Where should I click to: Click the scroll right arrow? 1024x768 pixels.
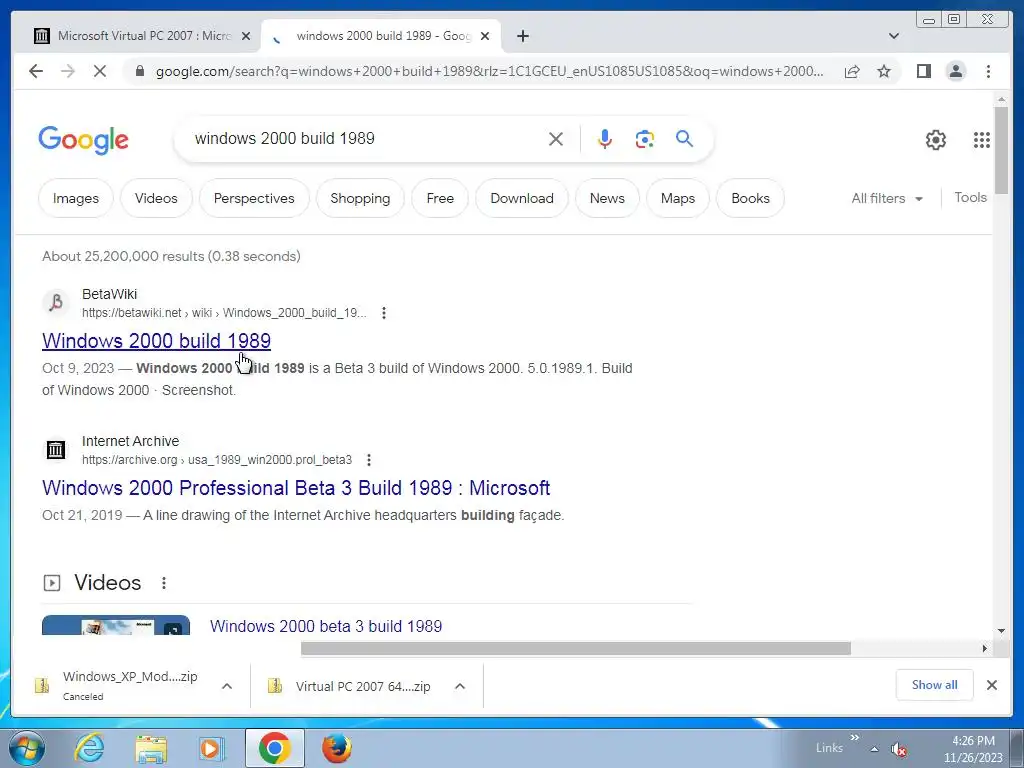[985, 648]
